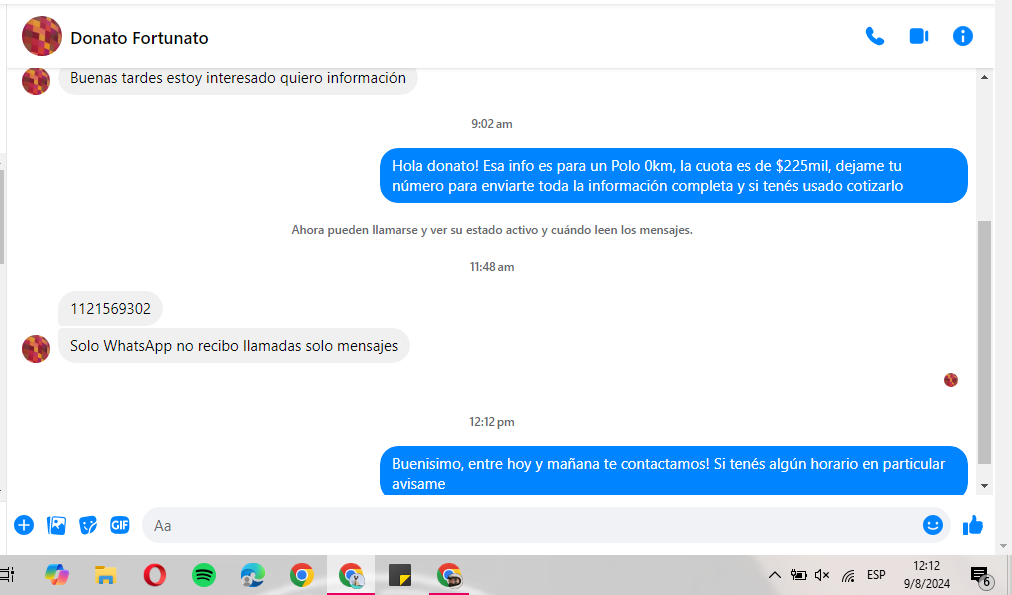Viewport: 1012px width, 595px height.
Task: Open Donato Fortunato's profile from the header name
Action: pos(139,38)
